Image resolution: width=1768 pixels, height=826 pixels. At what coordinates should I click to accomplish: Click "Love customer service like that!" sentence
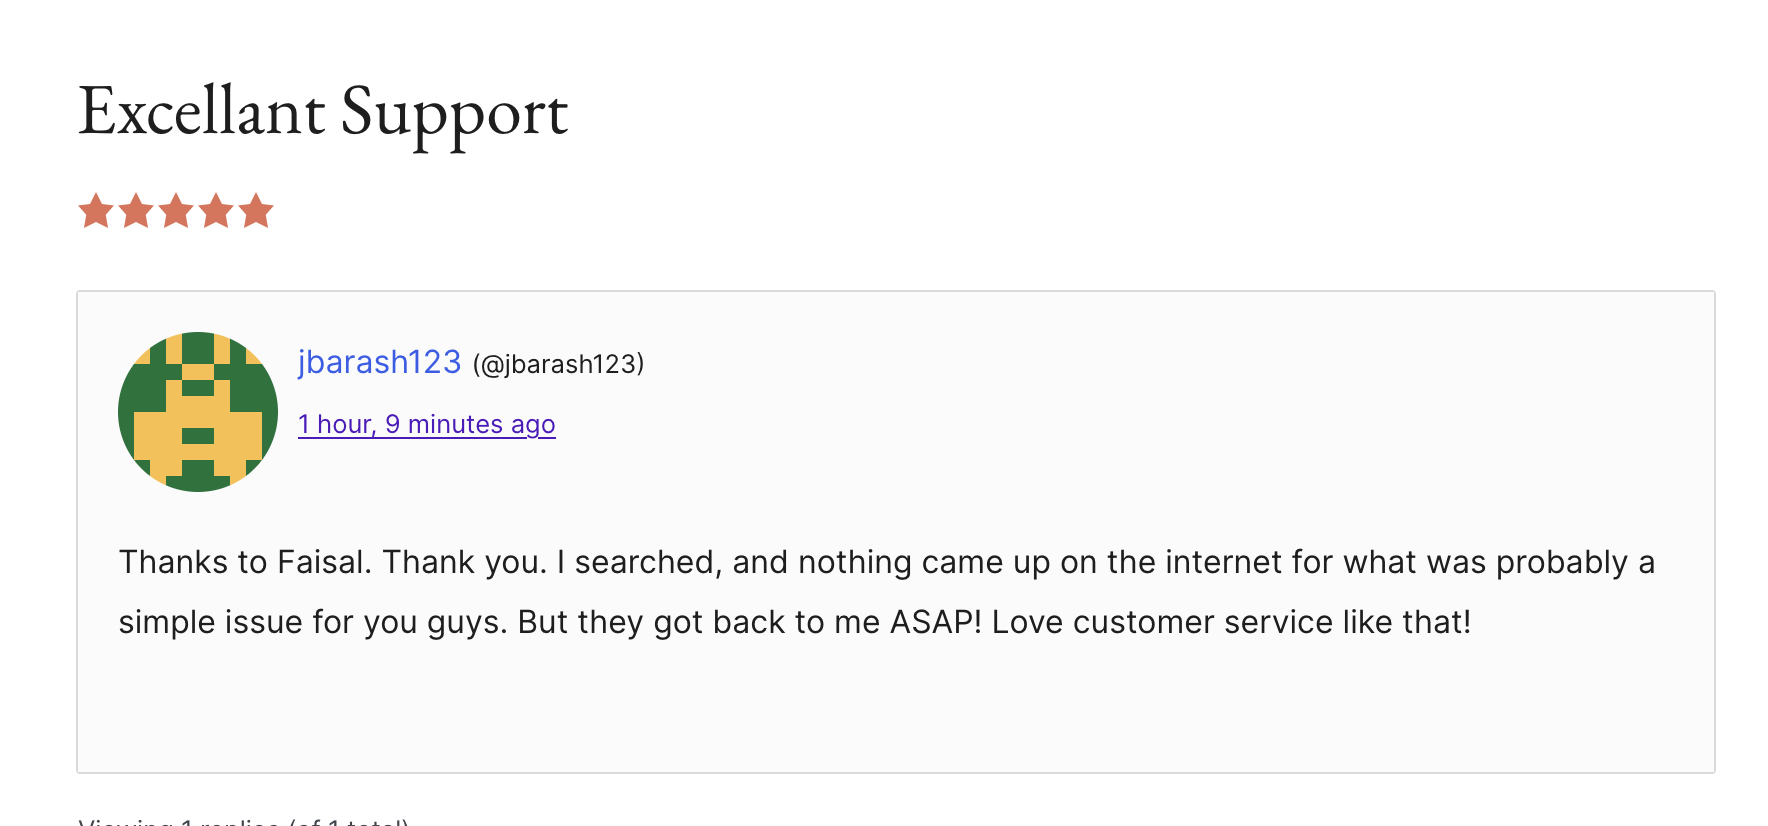(x=1231, y=622)
